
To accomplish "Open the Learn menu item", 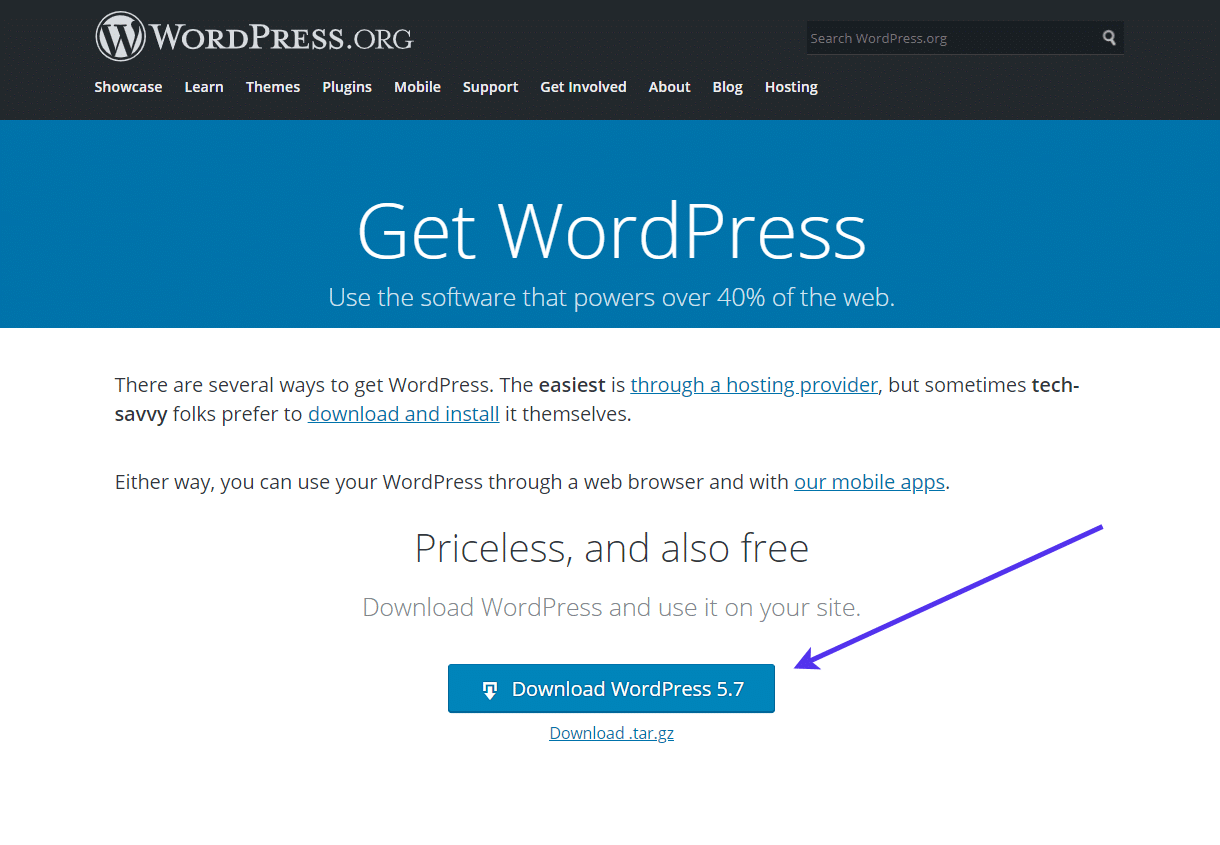I will [x=204, y=87].
